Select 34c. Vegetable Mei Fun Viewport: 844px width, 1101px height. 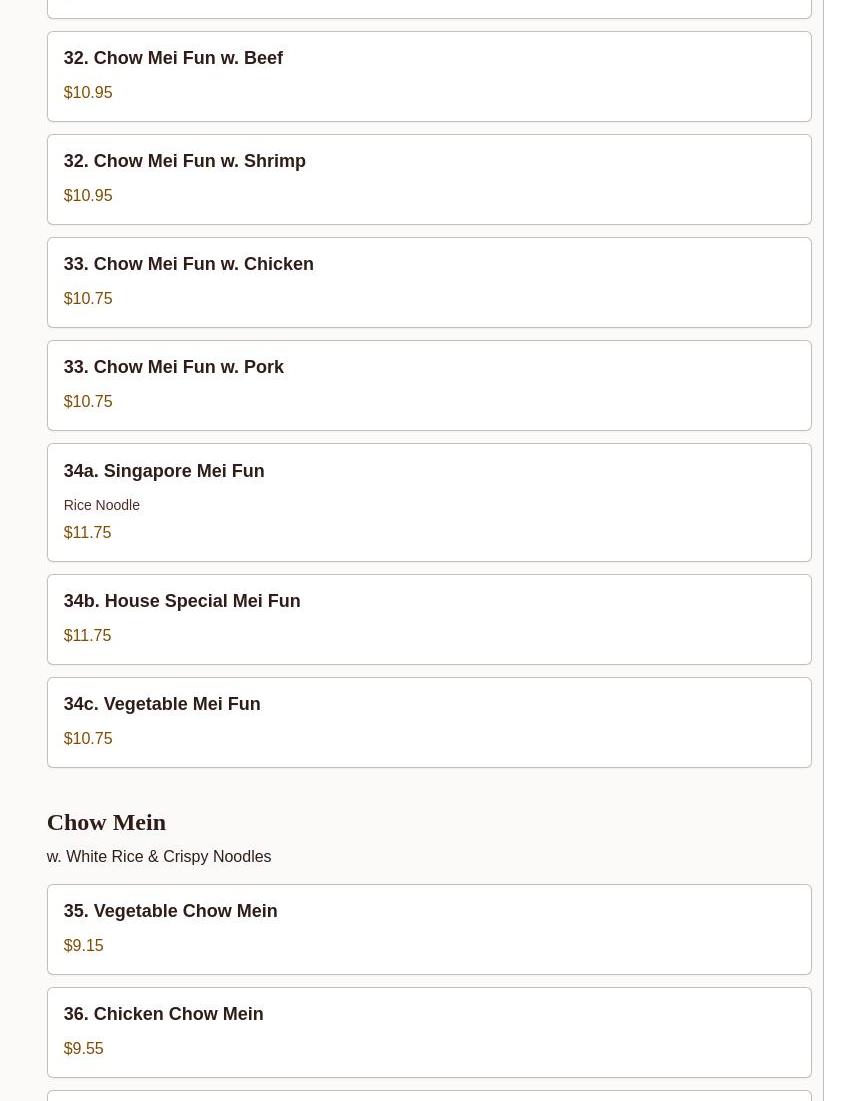coord(429,723)
